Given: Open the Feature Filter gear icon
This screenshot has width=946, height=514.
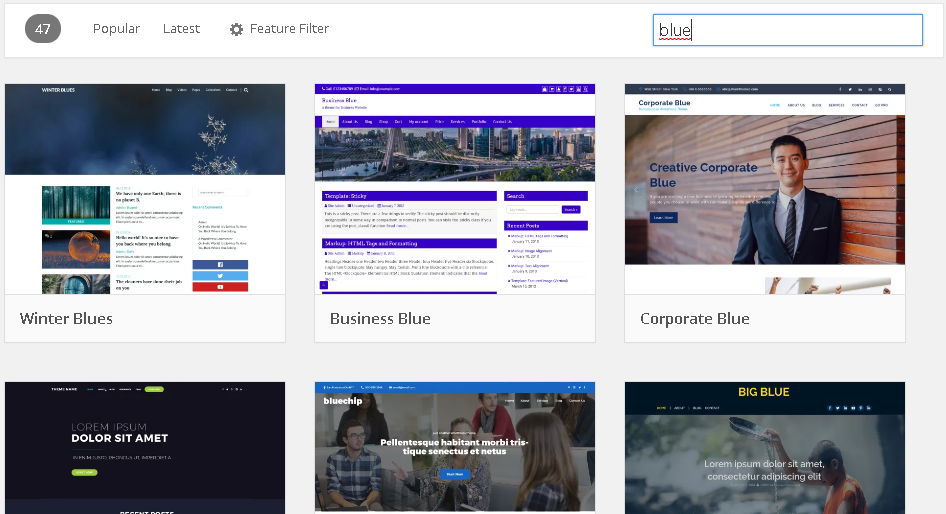Looking at the screenshot, I should [236, 29].
